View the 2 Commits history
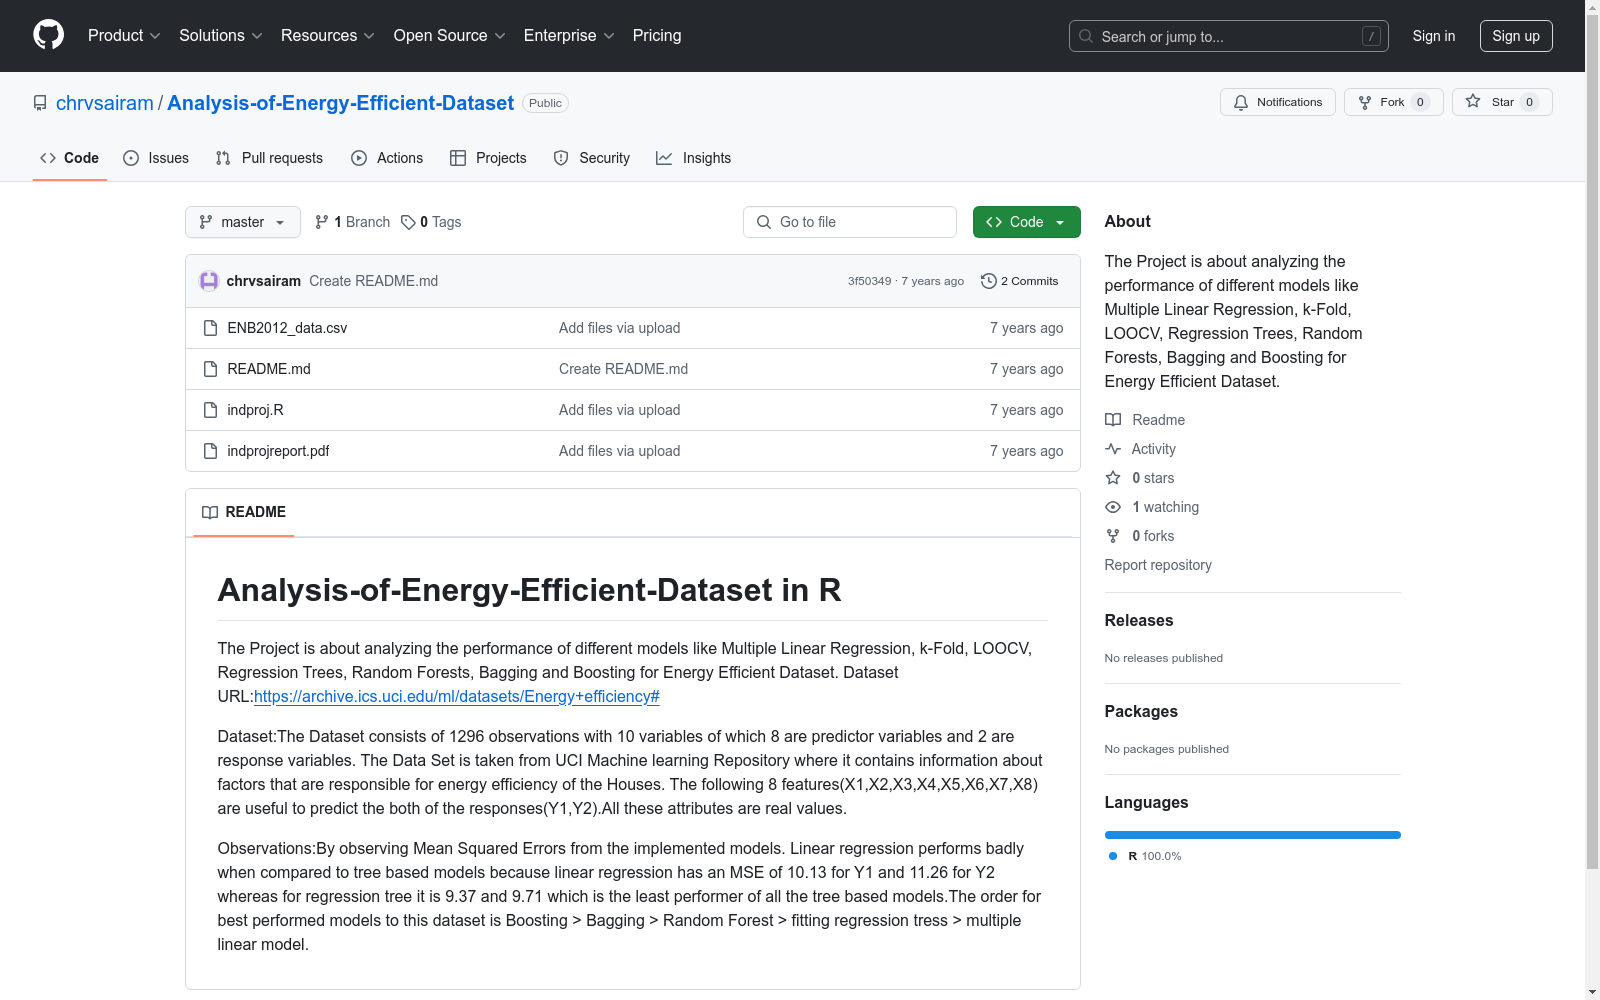This screenshot has height=1000, width=1600. coord(1020,281)
